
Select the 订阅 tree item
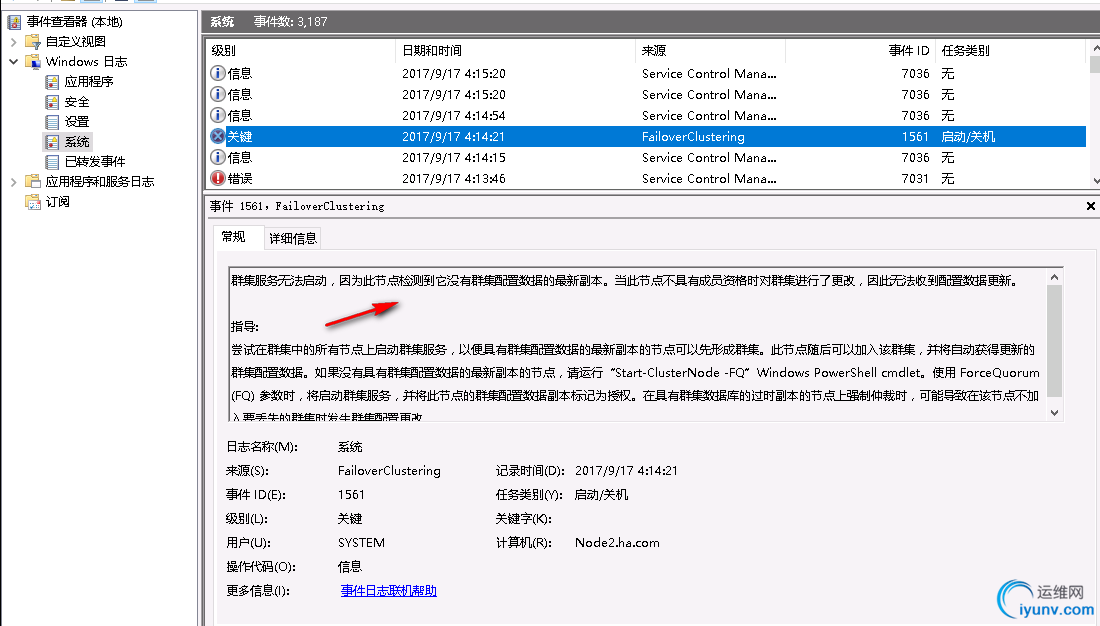coord(58,202)
